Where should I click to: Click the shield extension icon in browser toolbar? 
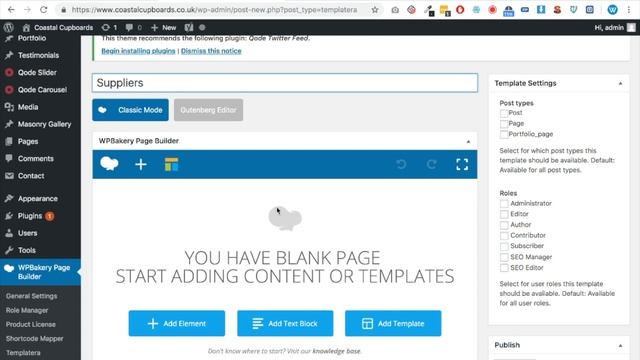[x=573, y=9]
